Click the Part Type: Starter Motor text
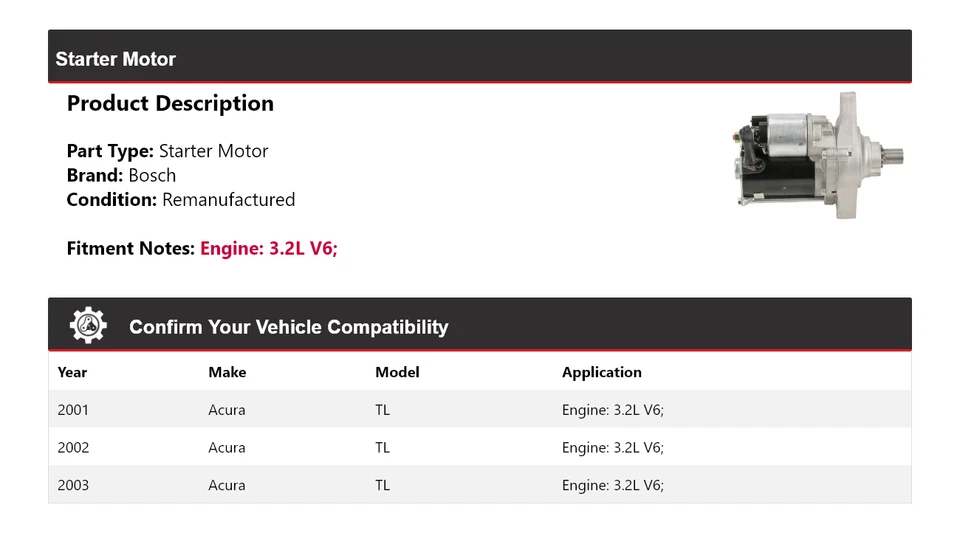The image size is (960, 533). (167, 151)
